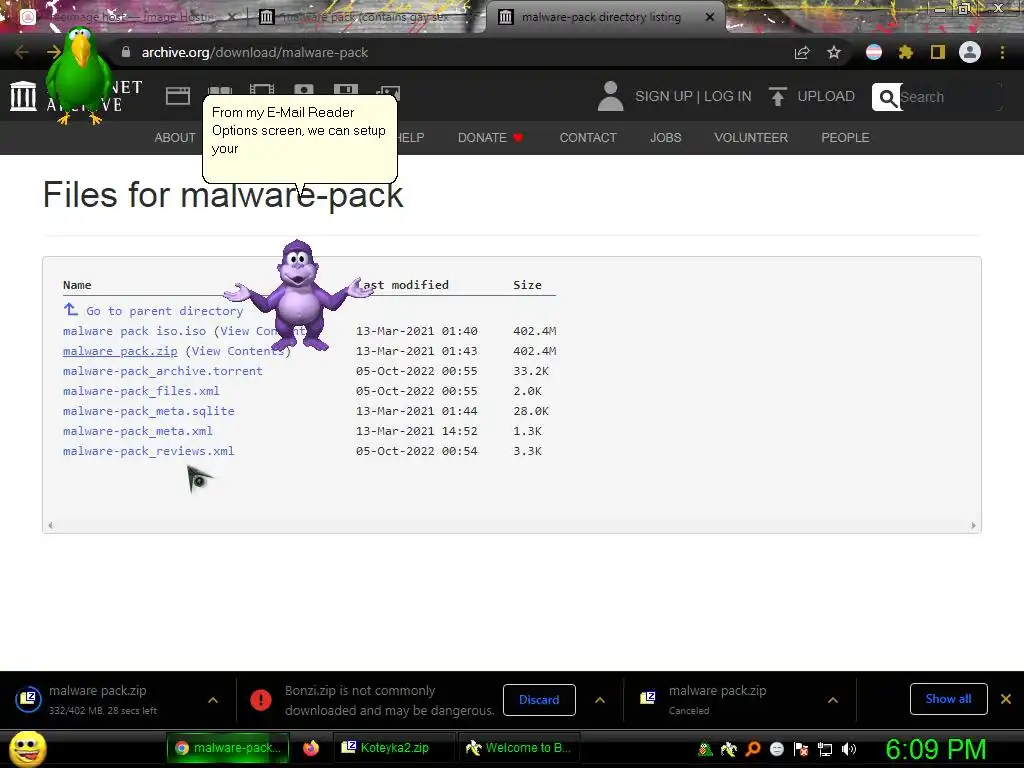Click Show all downloads
This screenshot has width=1024, height=768.
pos(948,699)
